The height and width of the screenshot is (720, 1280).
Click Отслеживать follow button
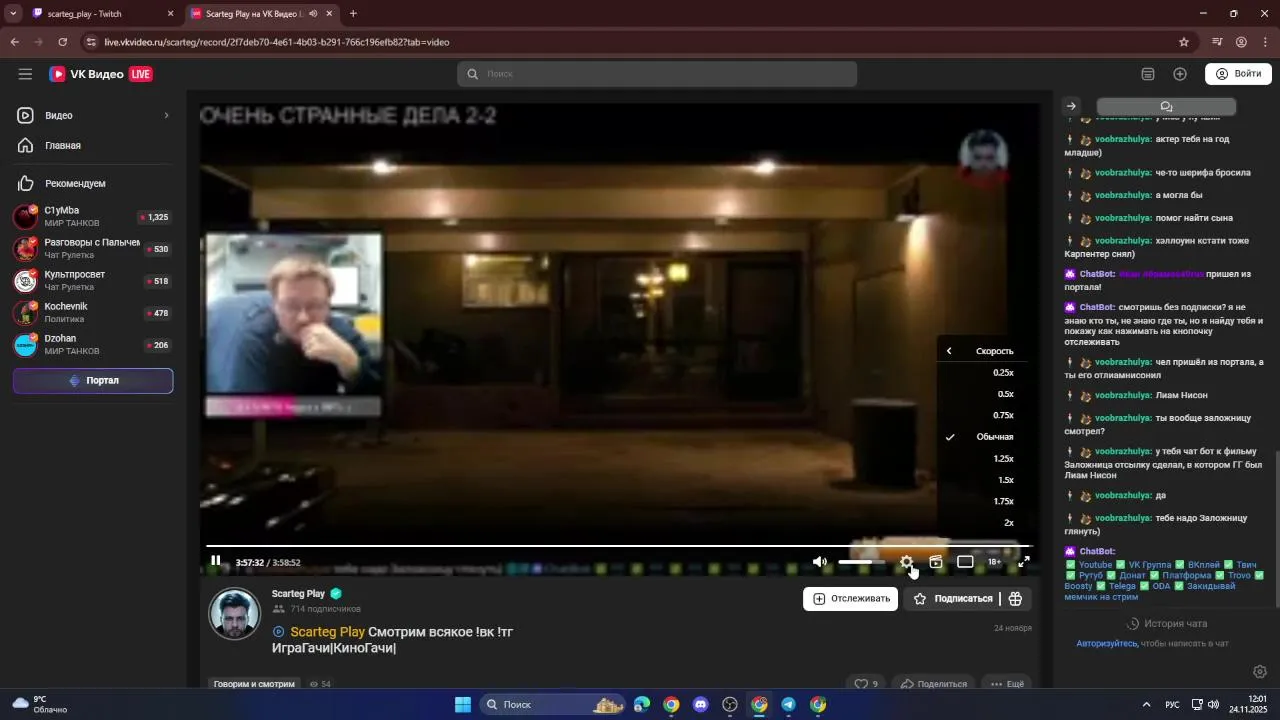click(851, 599)
